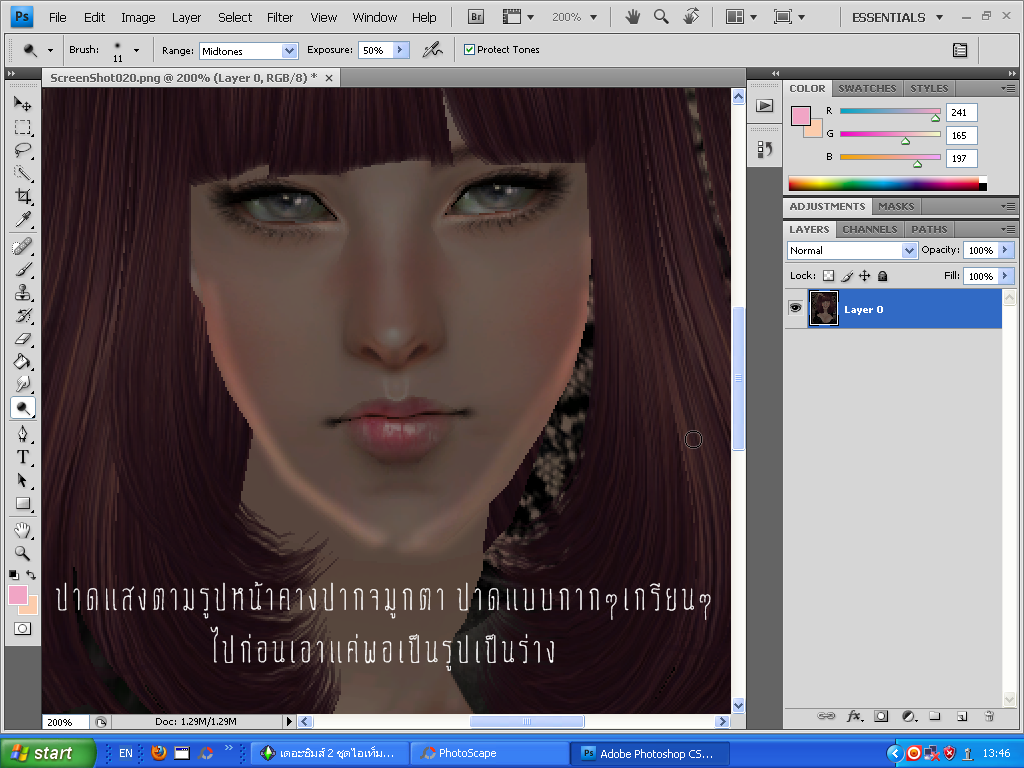Open the Filter menu
This screenshot has height=768, width=1024.
pyautogui.click(x=280, y=18)
